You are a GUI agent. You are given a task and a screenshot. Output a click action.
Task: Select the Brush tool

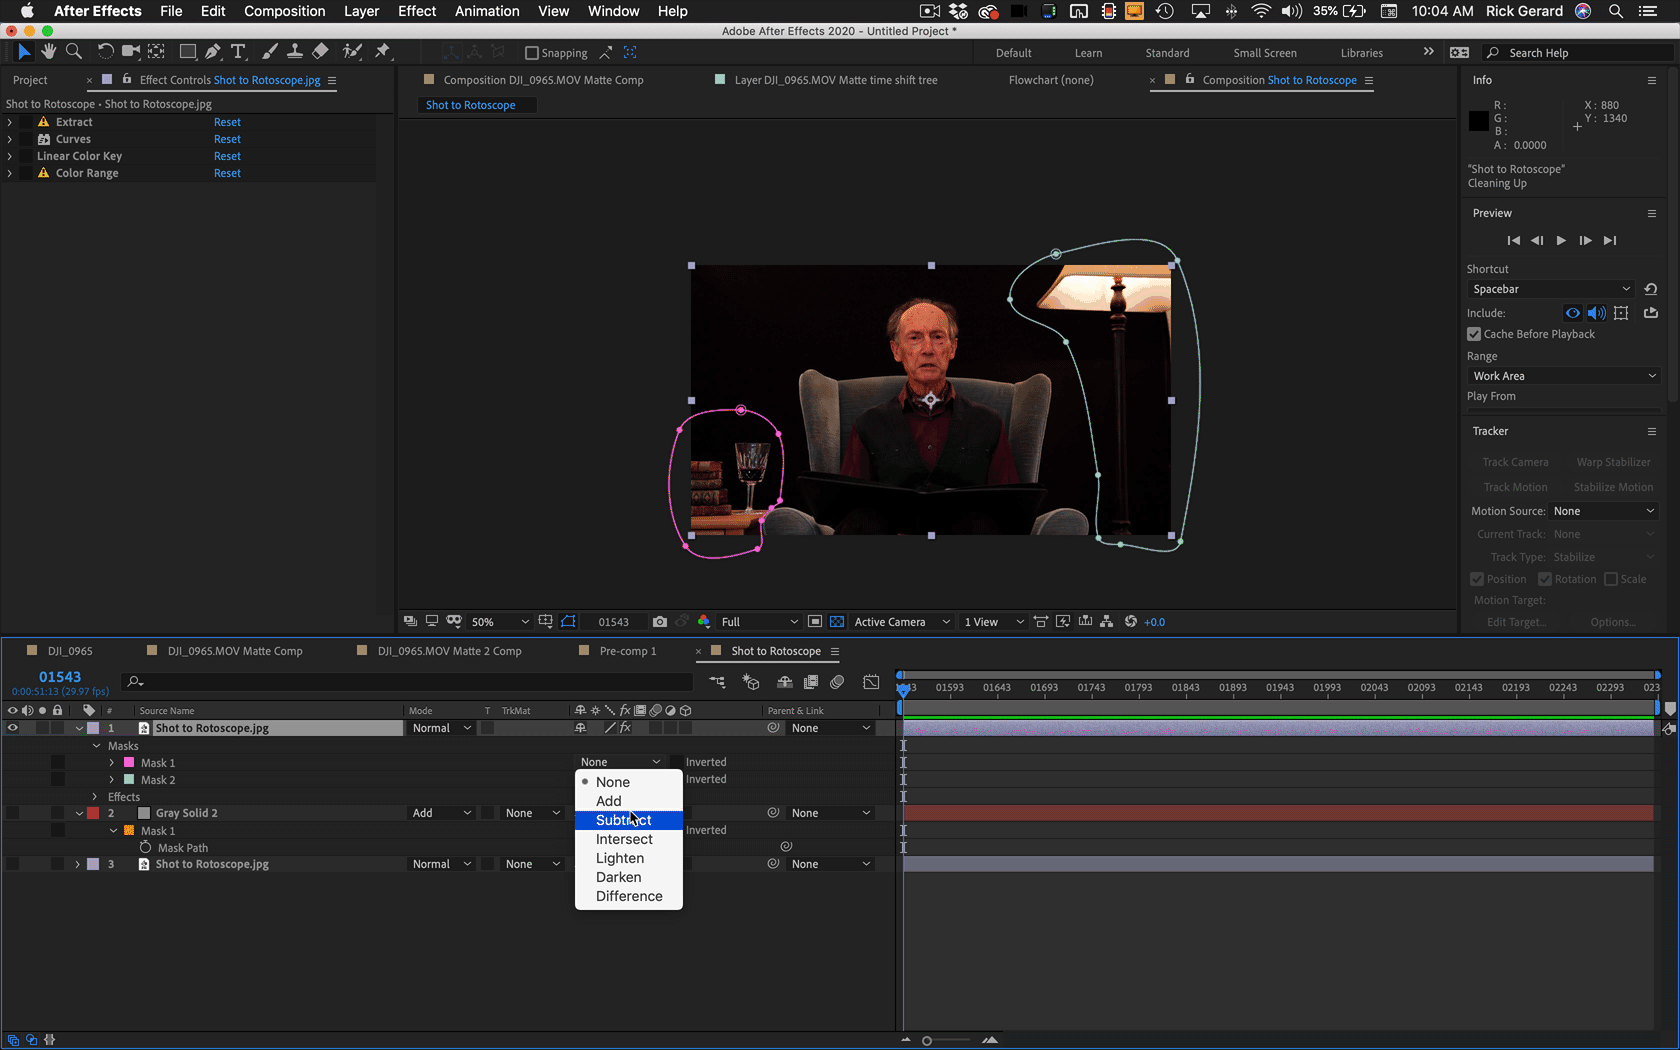click(269, 52)
